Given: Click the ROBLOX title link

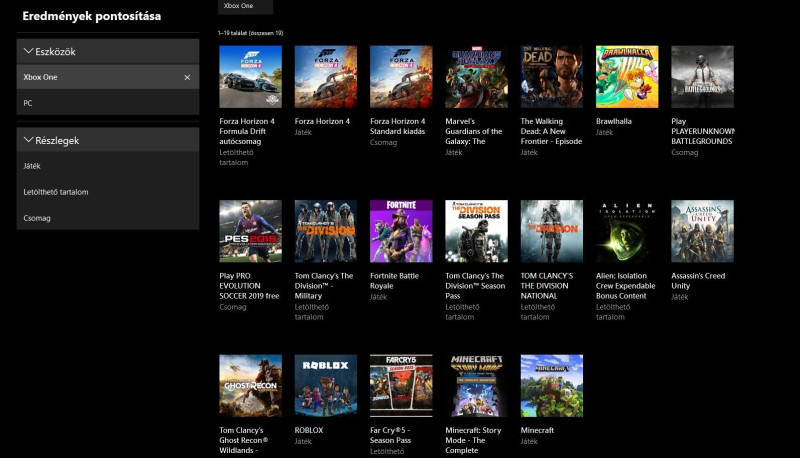Looking at the screenshot, I should coord(309,430).
